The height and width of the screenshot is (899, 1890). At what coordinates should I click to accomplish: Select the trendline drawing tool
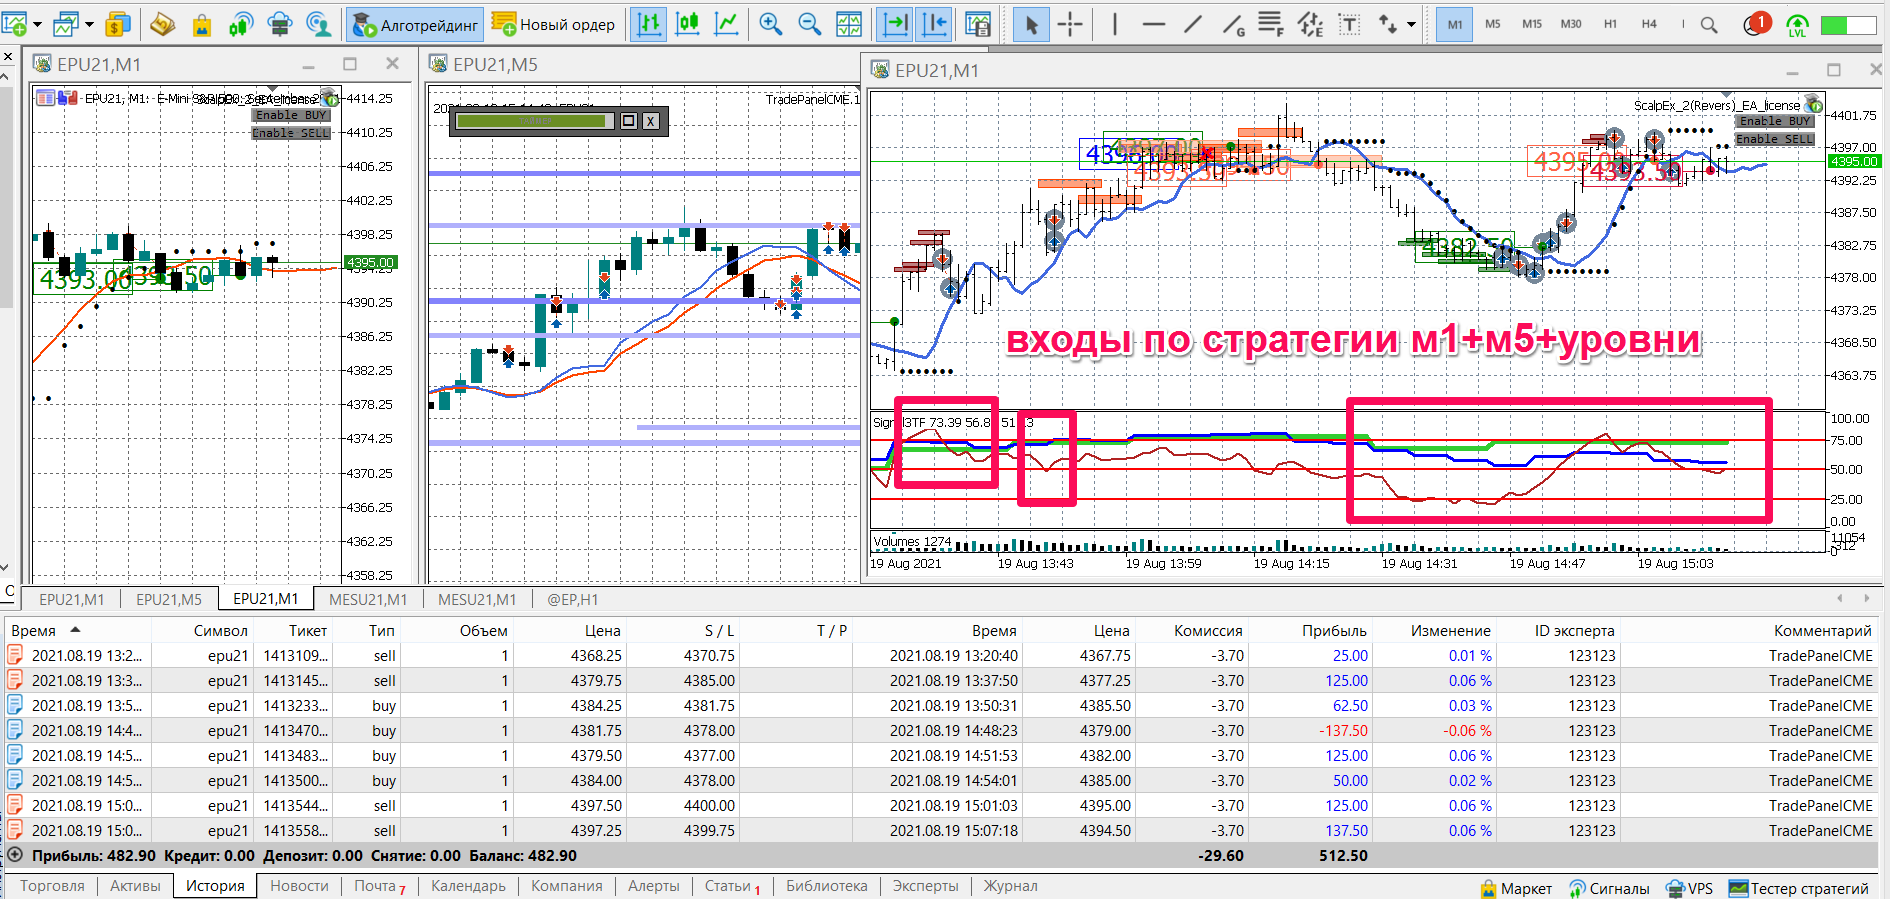pos(1193,24)
